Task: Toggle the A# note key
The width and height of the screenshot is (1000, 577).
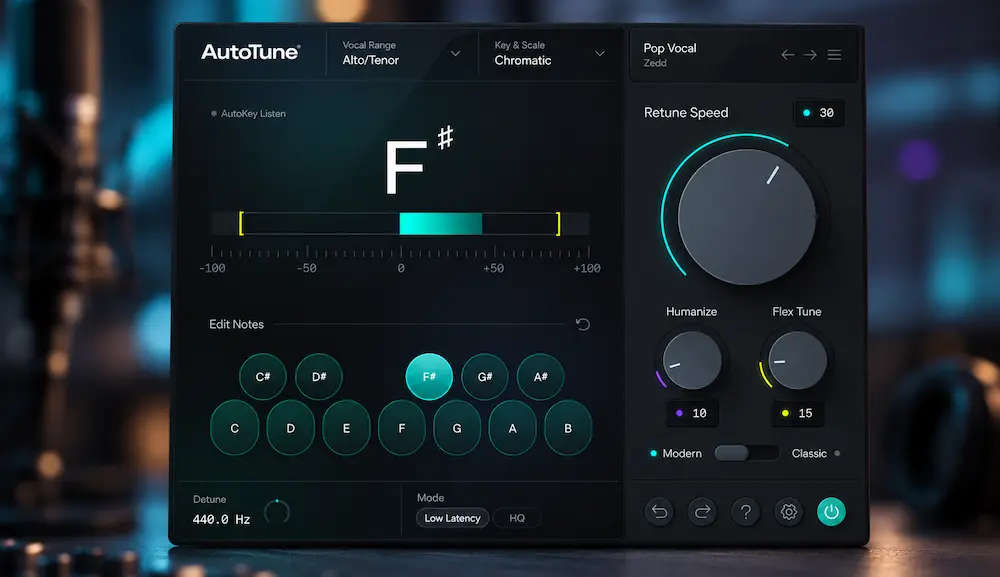Action: (540, 377)
